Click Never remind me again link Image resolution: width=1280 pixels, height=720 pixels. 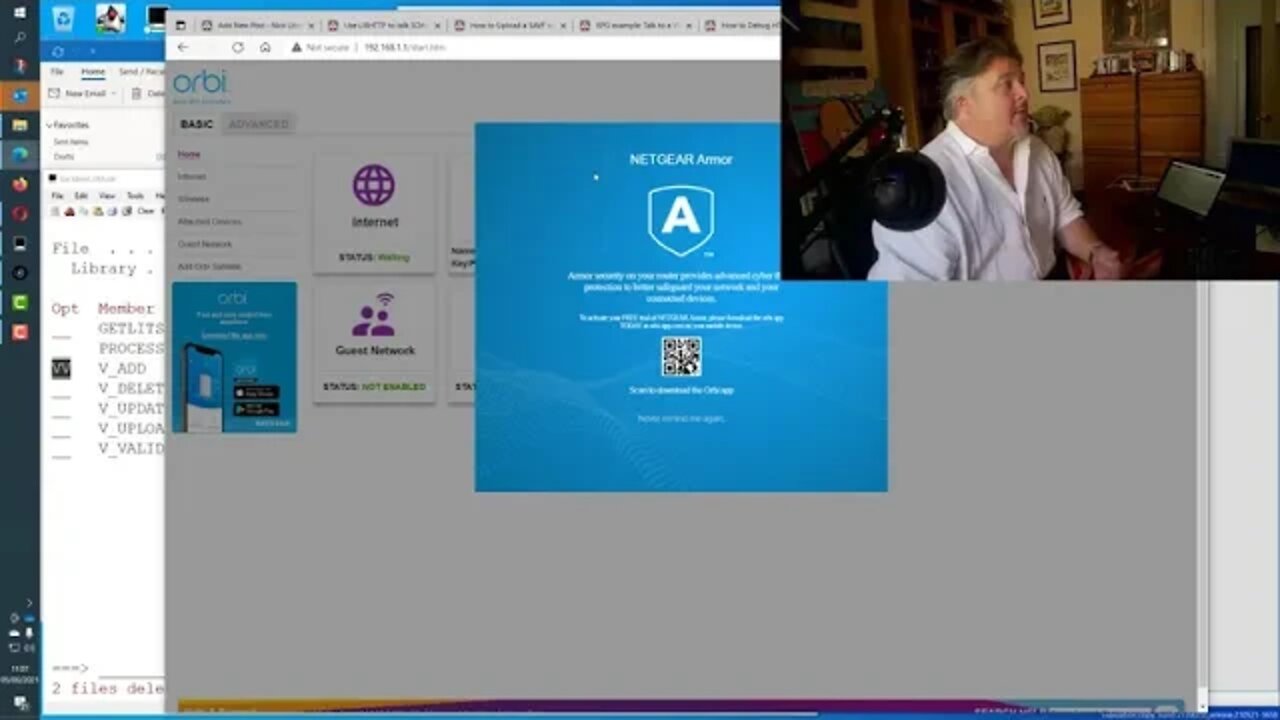[x=681, y=418]
